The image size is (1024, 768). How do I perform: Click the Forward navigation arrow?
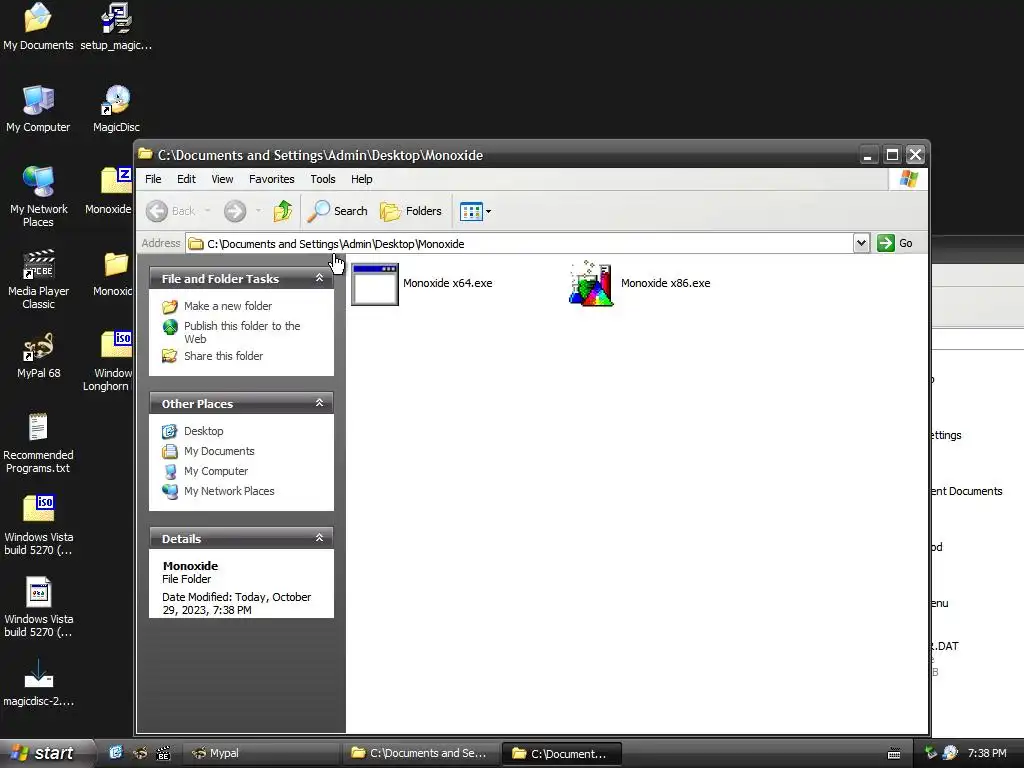pos(235,211)
